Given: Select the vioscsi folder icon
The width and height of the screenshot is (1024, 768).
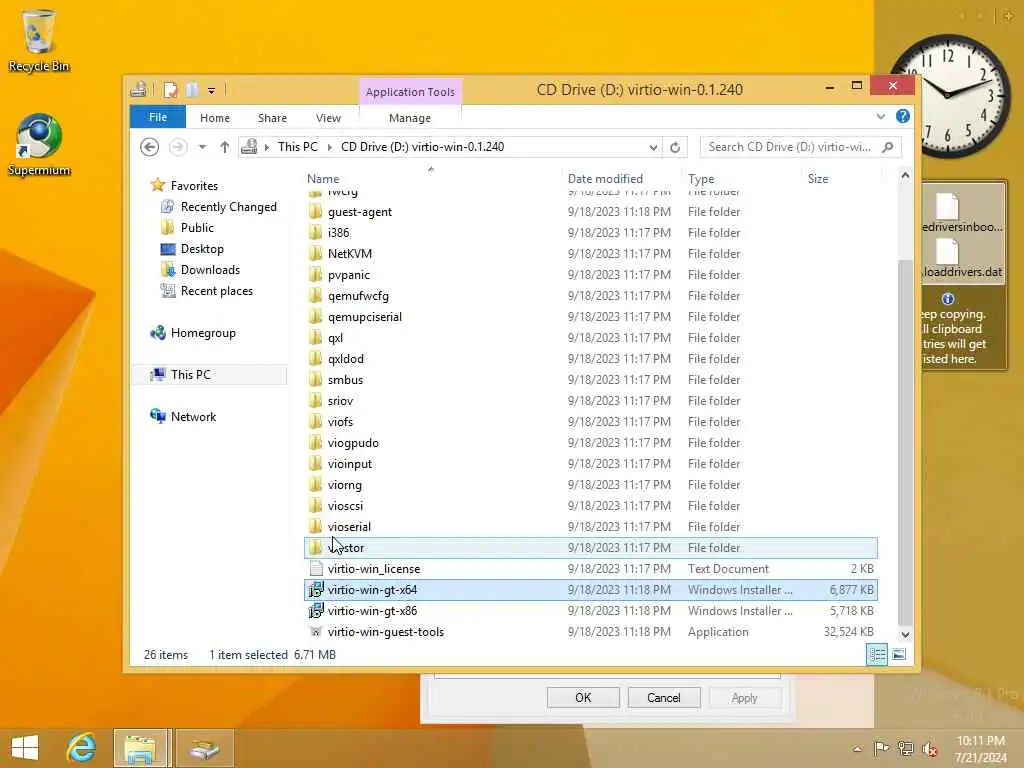Looking at the screenshot, I should coord(315,505).
